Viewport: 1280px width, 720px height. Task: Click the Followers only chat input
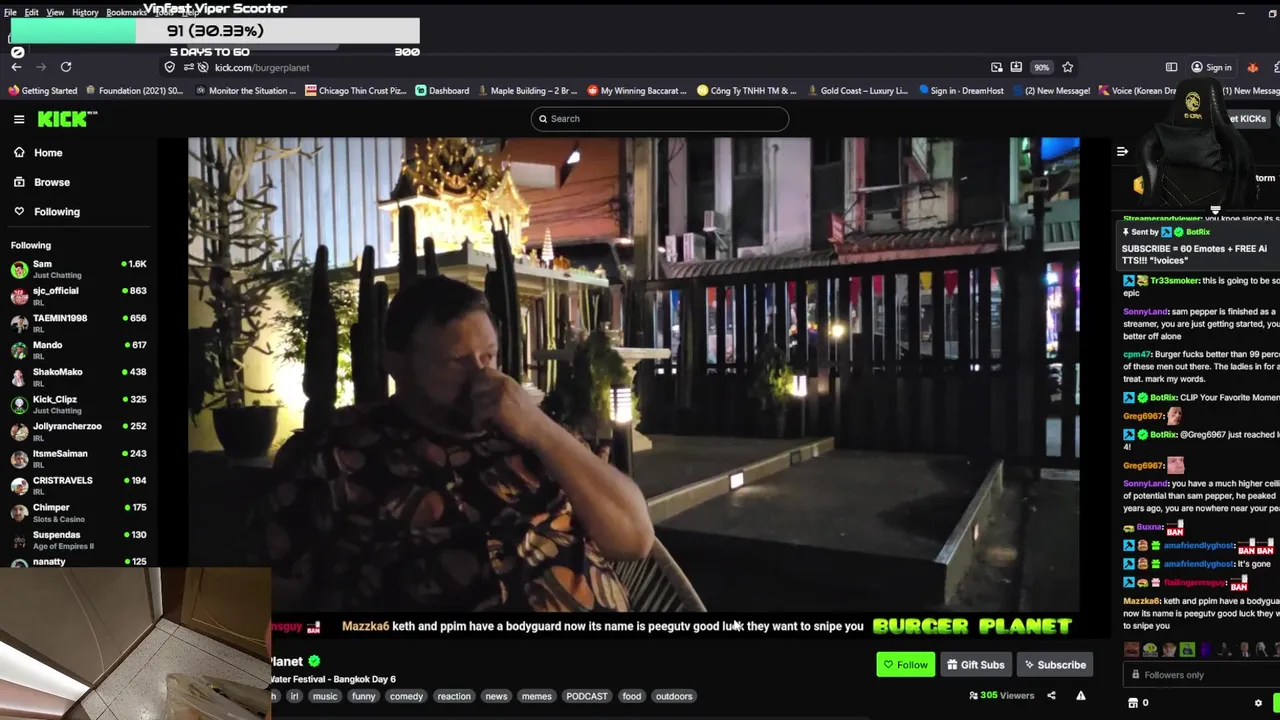[x=1200, y=675]
